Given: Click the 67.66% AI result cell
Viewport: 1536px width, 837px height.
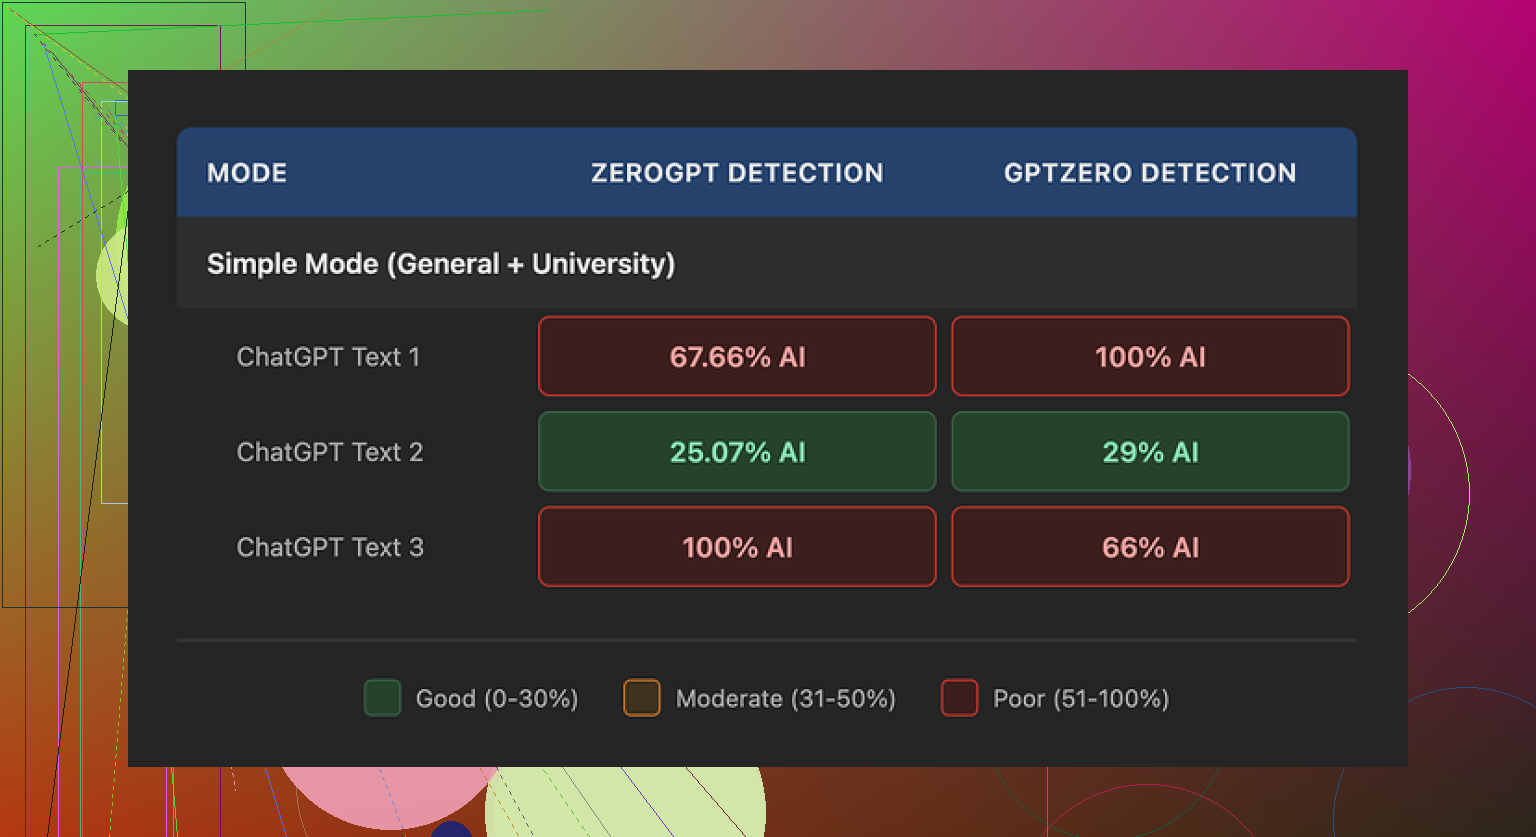Looking at the screenshot, I should pos(737,357).
